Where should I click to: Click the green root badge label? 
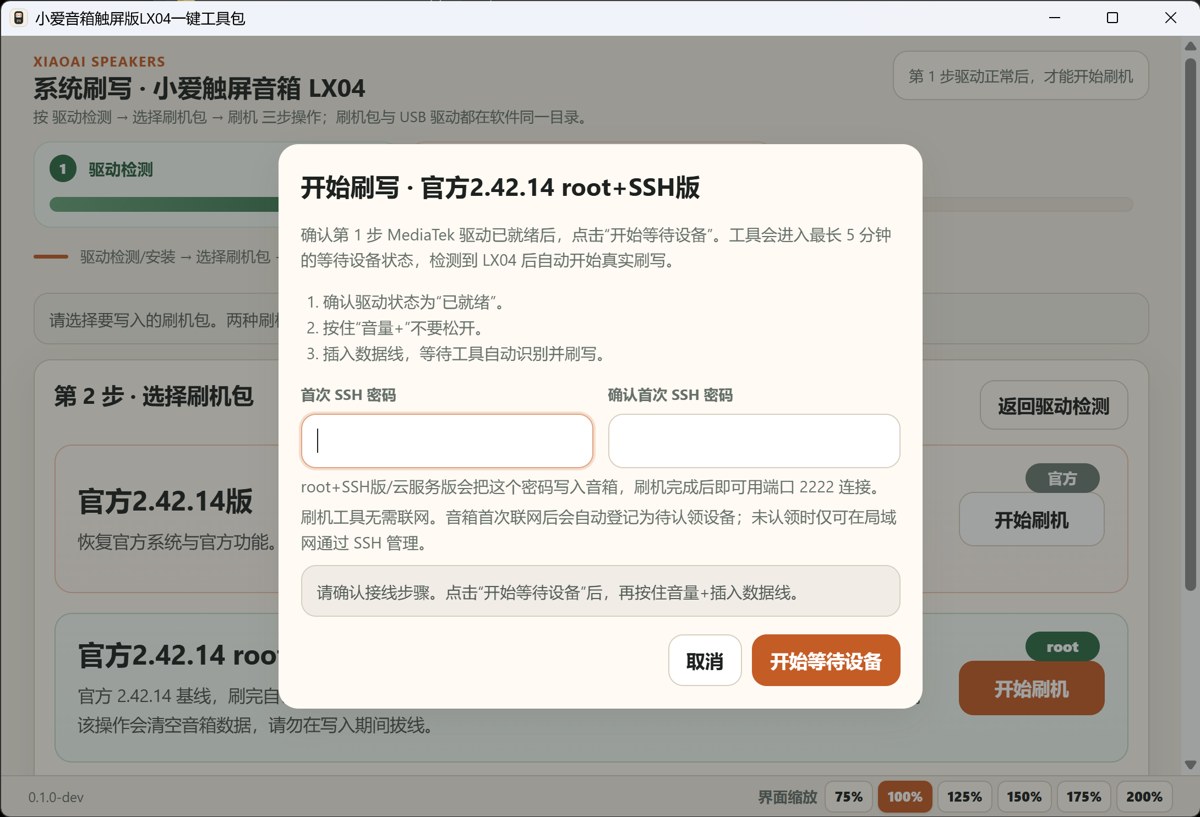click(1062, 647)
